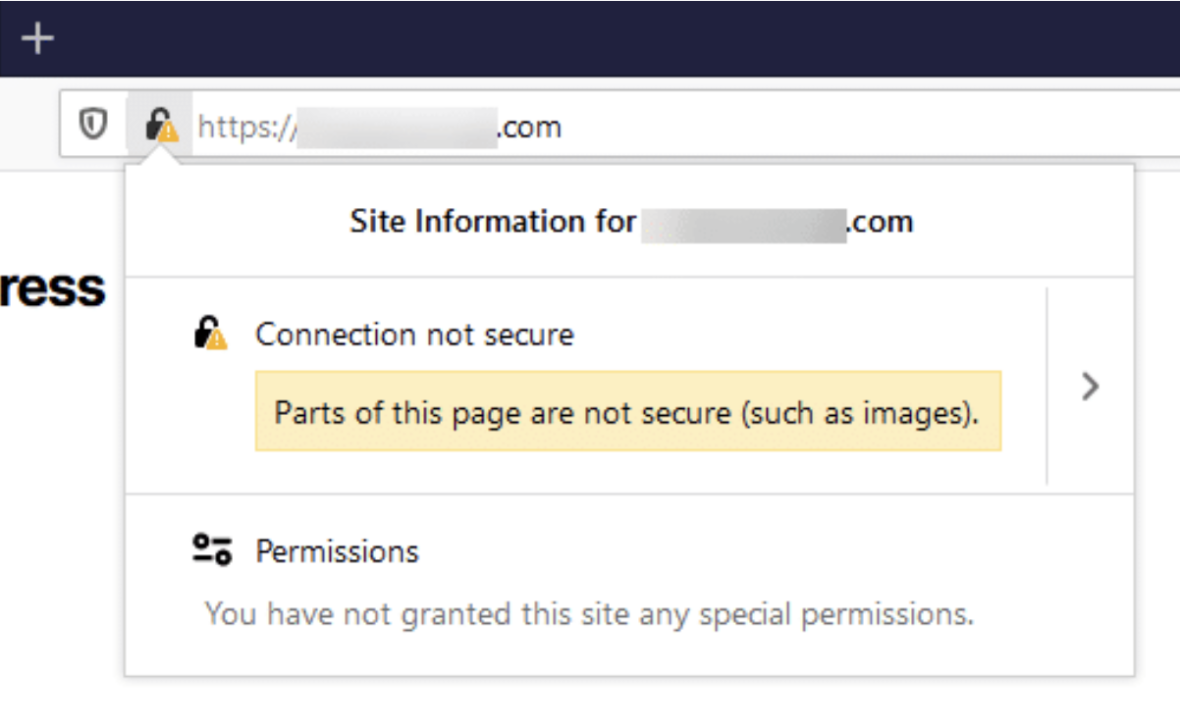Click the tracking protection shield icon
1180x726 pixels.
coord(93,126)
